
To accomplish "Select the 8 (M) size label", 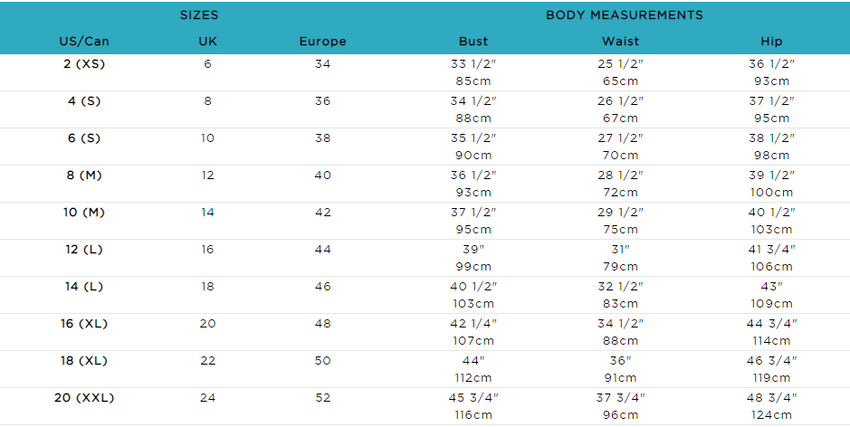I will tap(84, 176).
